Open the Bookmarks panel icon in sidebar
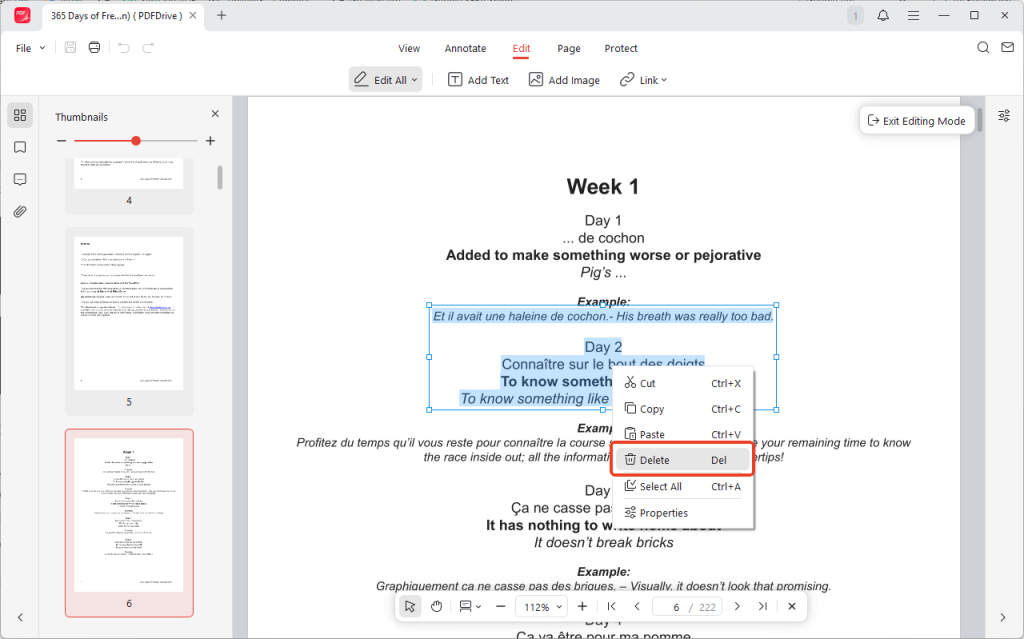 20,147
